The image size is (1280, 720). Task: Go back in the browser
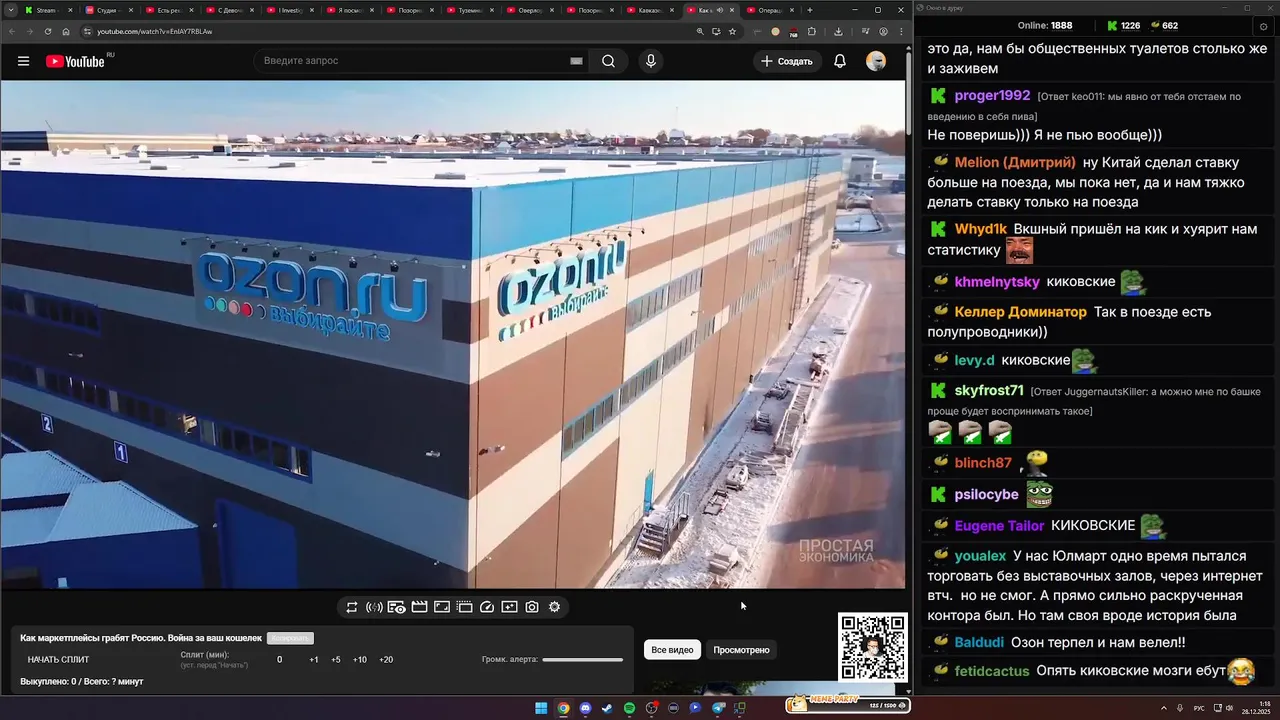pyautogui.click(x=10, y=31)
